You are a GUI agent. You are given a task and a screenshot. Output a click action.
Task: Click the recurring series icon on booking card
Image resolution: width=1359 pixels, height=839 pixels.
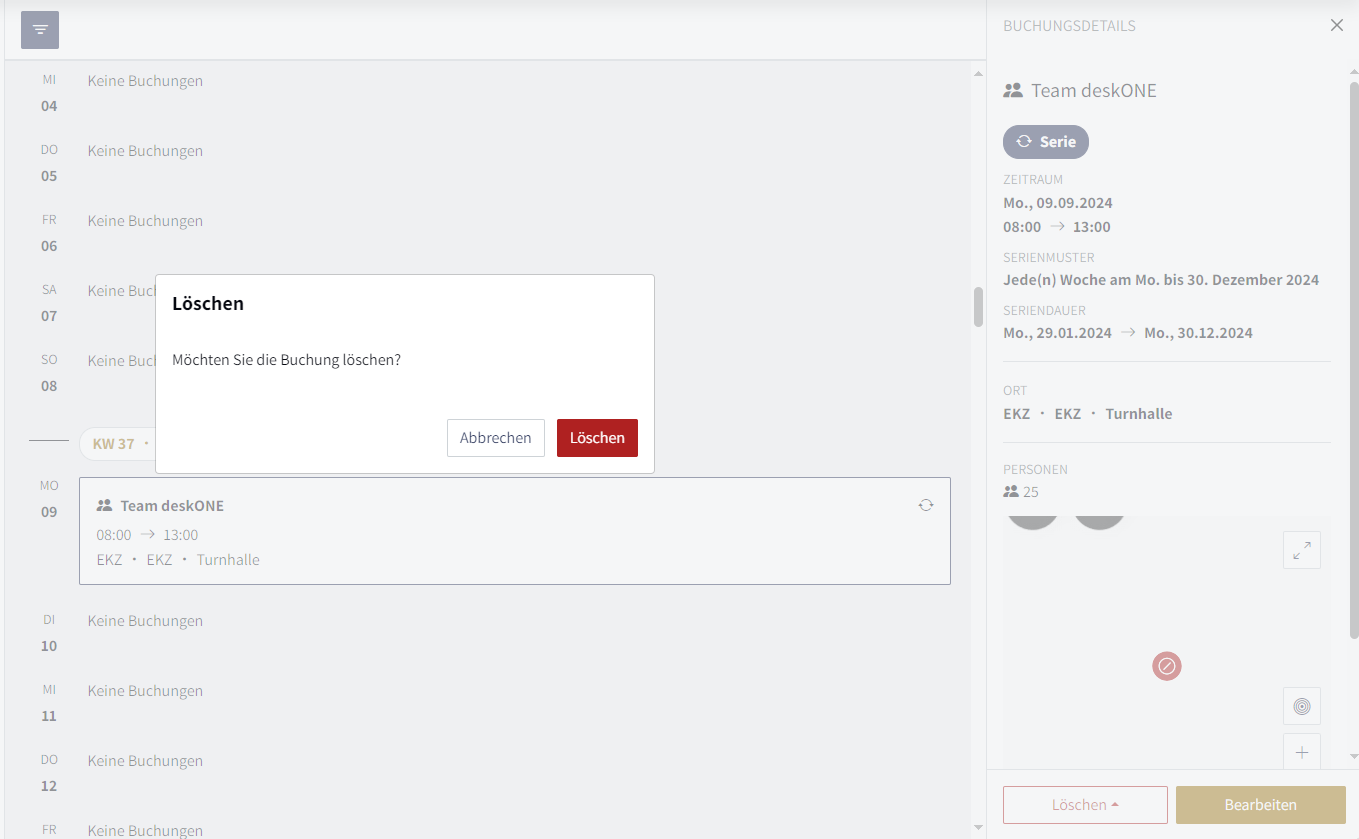click(926, 505)
